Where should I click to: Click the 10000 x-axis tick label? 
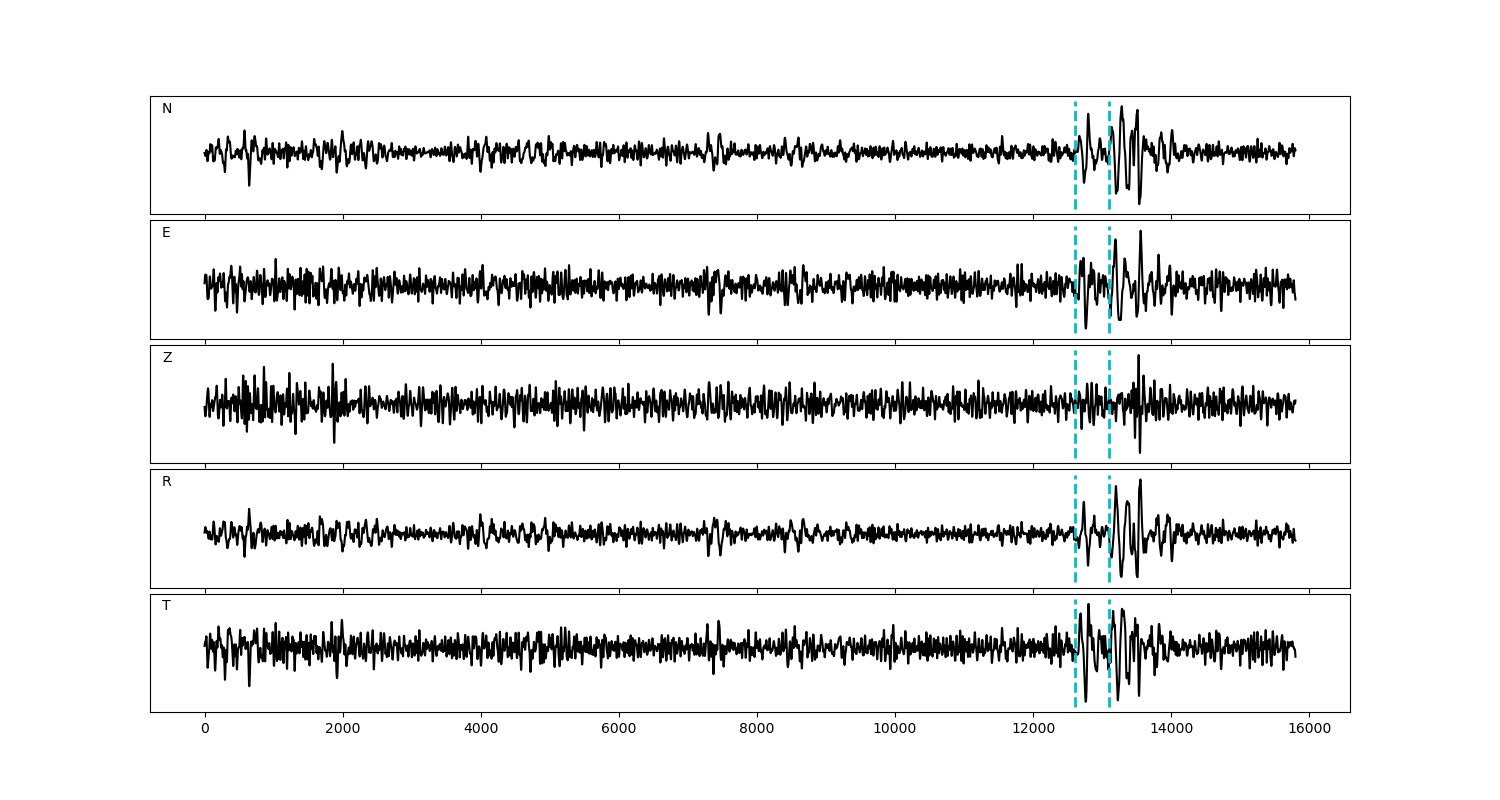tap(894, 730)
